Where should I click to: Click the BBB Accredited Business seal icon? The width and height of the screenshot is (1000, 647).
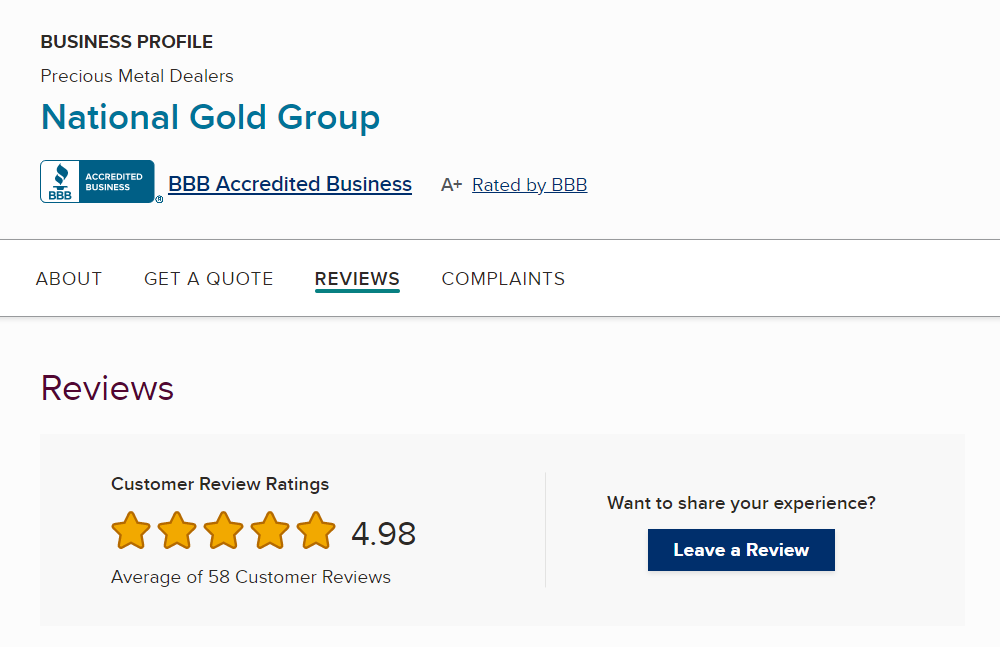(x=98, y=182)
